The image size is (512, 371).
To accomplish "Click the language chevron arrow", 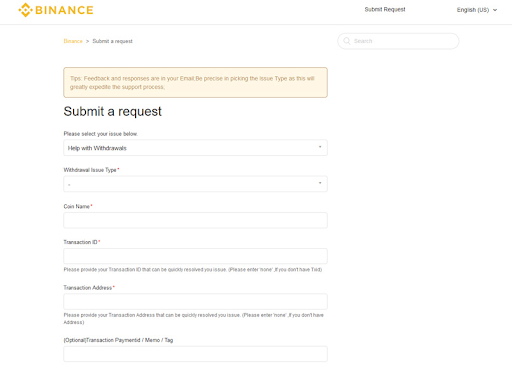I will (495, 10).
